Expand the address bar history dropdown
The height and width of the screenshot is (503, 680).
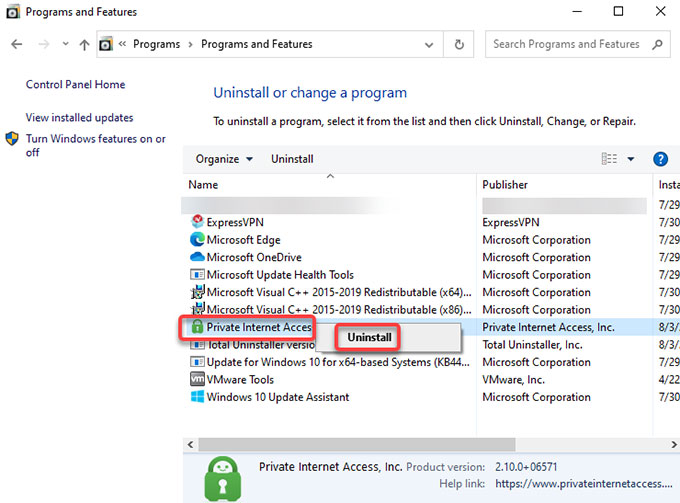[428, 45]
